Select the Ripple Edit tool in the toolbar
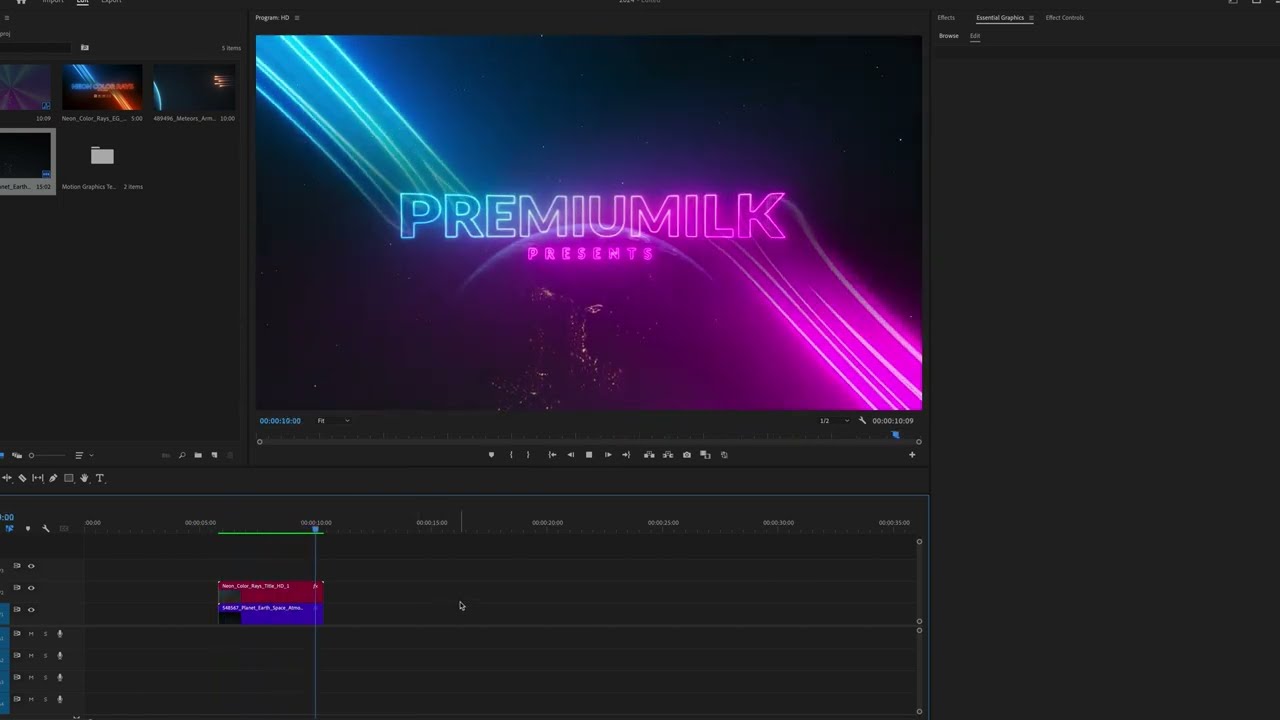Viewport: 1280px width, 720px height. pos(7,478)
